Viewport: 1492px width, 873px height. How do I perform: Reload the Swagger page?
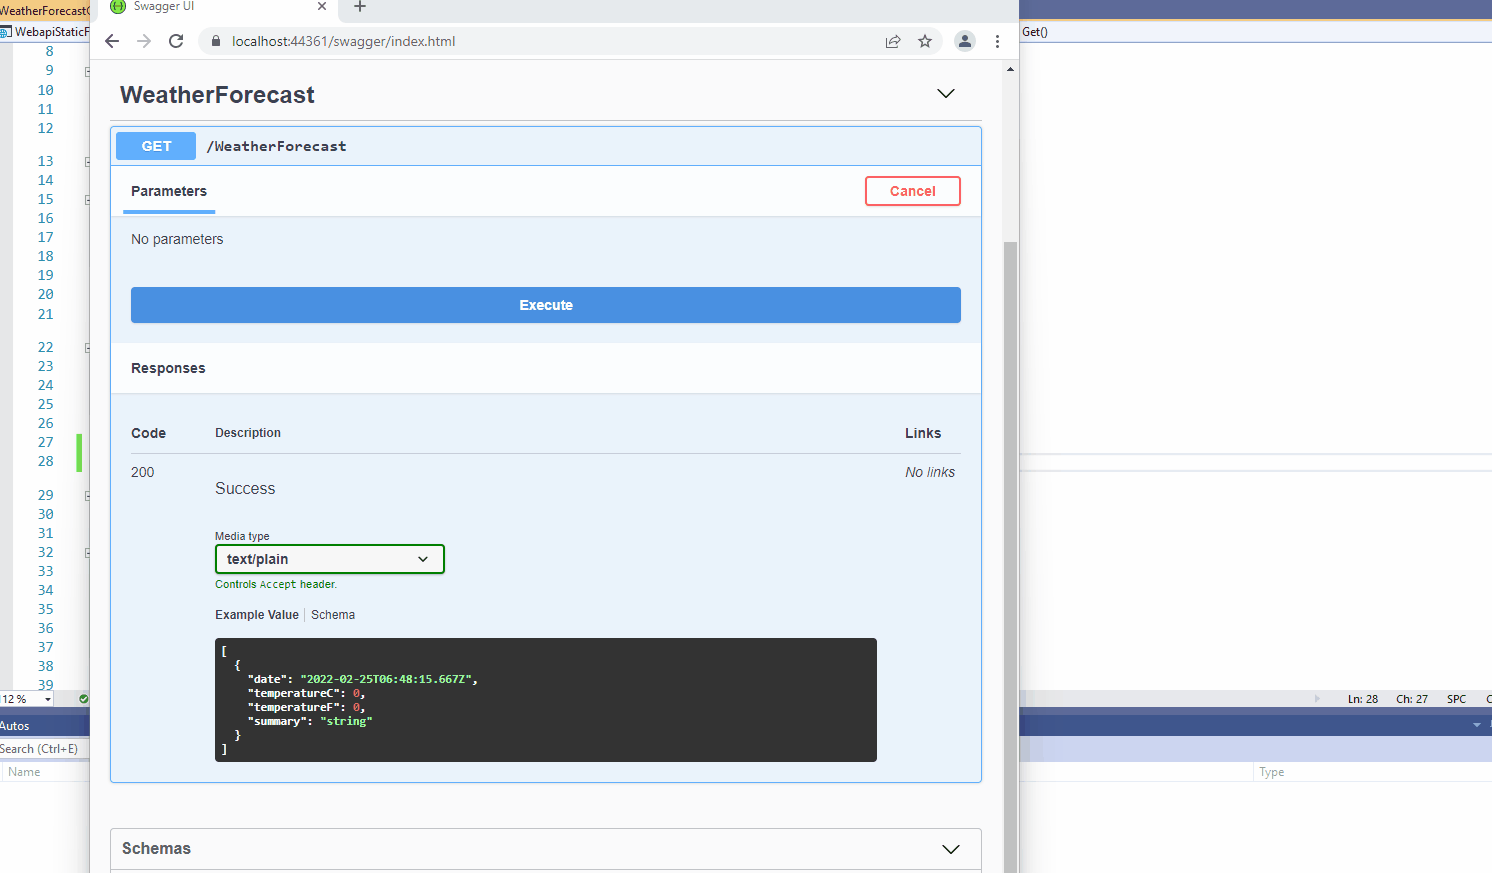176,41
